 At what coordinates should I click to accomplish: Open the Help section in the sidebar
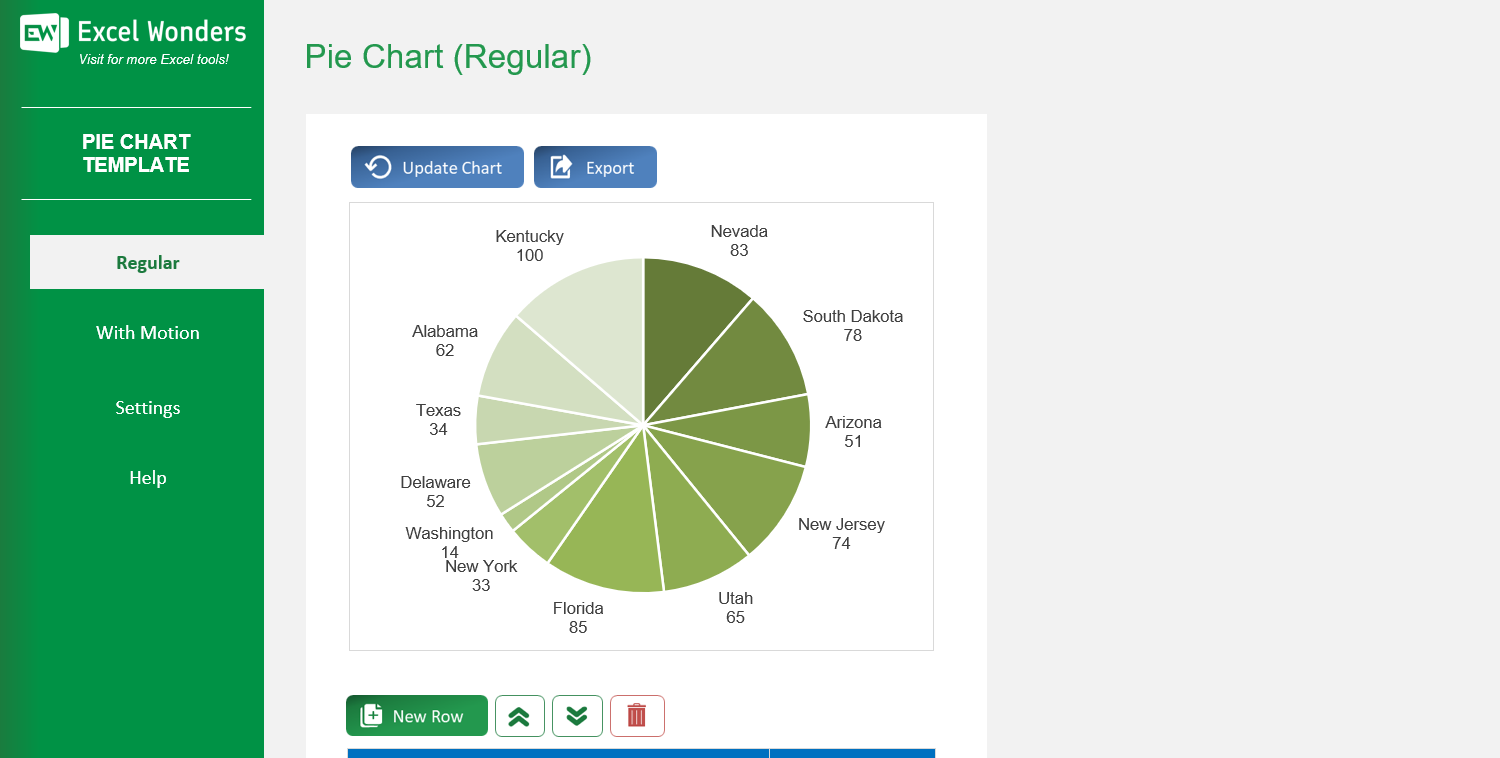coord(147,477)
